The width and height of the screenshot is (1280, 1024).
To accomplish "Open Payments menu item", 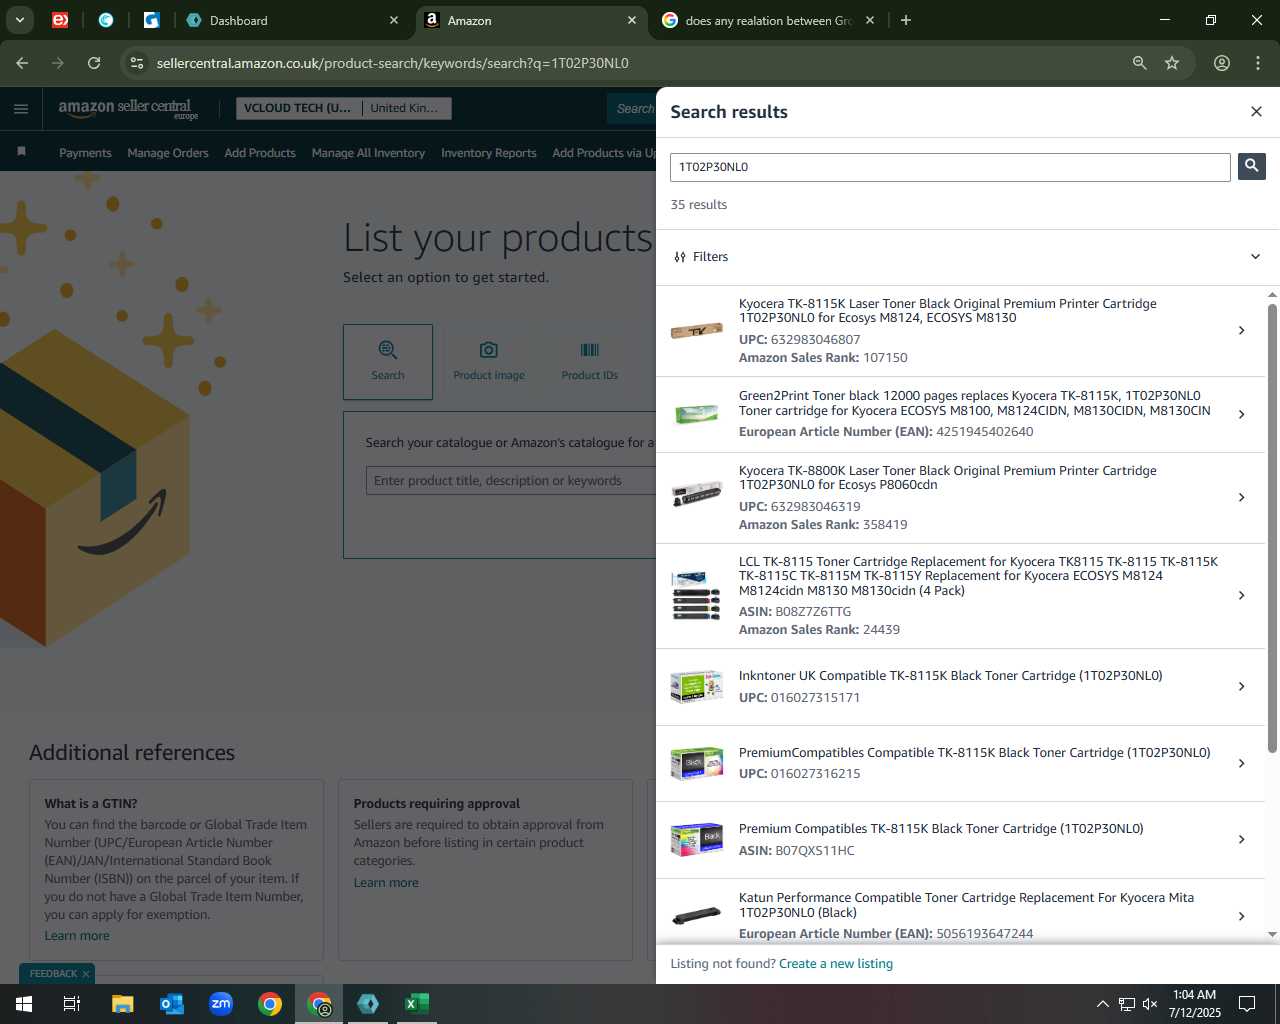I will (85, 153).
